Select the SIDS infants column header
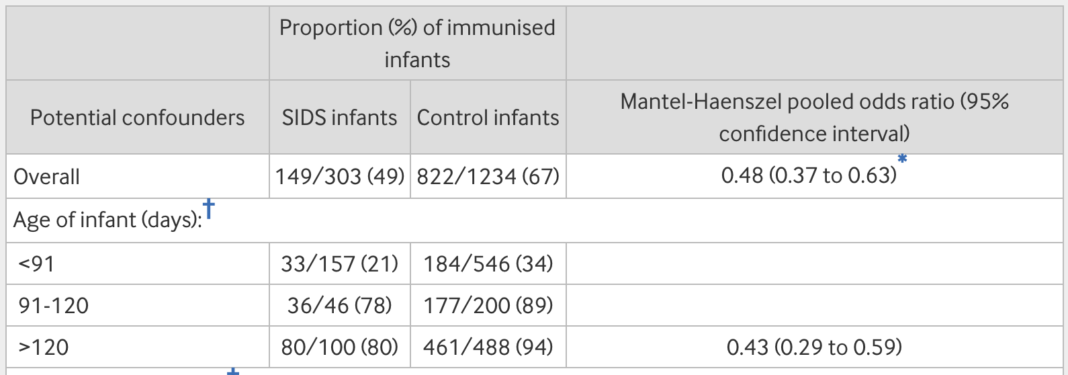 [339, 118]
